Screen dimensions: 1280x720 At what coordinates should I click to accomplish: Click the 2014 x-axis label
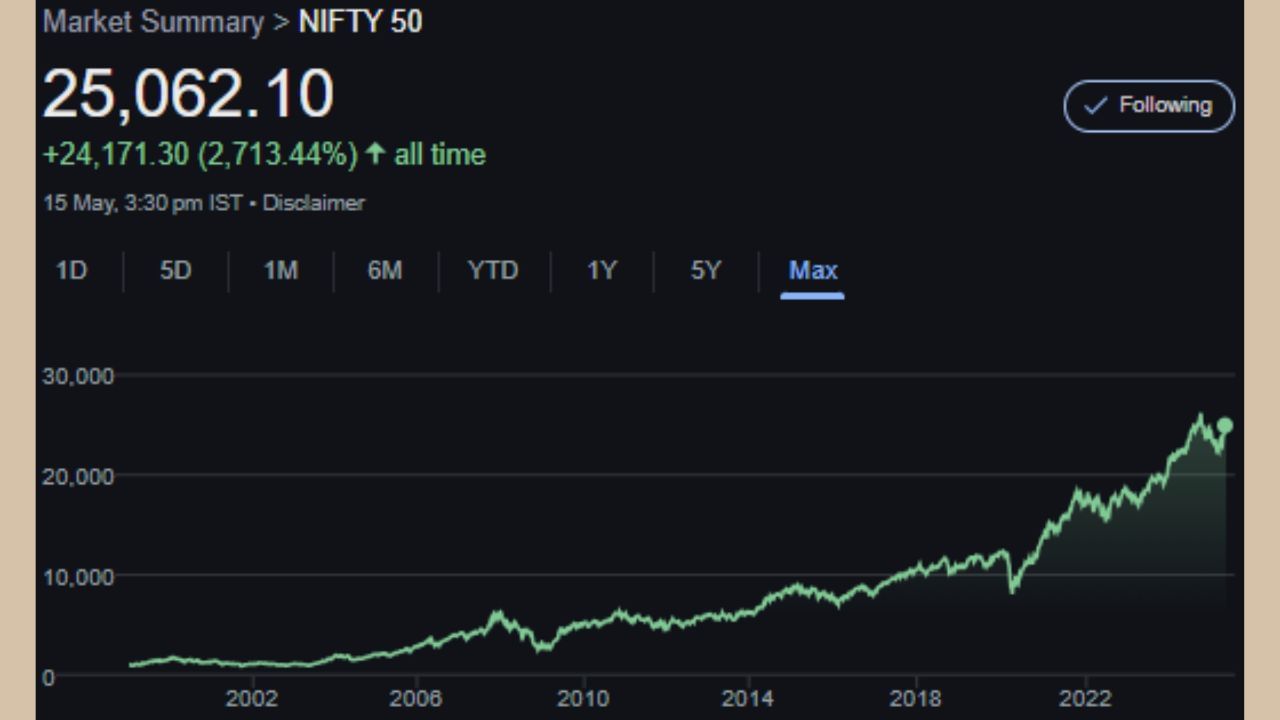point(749,697)
